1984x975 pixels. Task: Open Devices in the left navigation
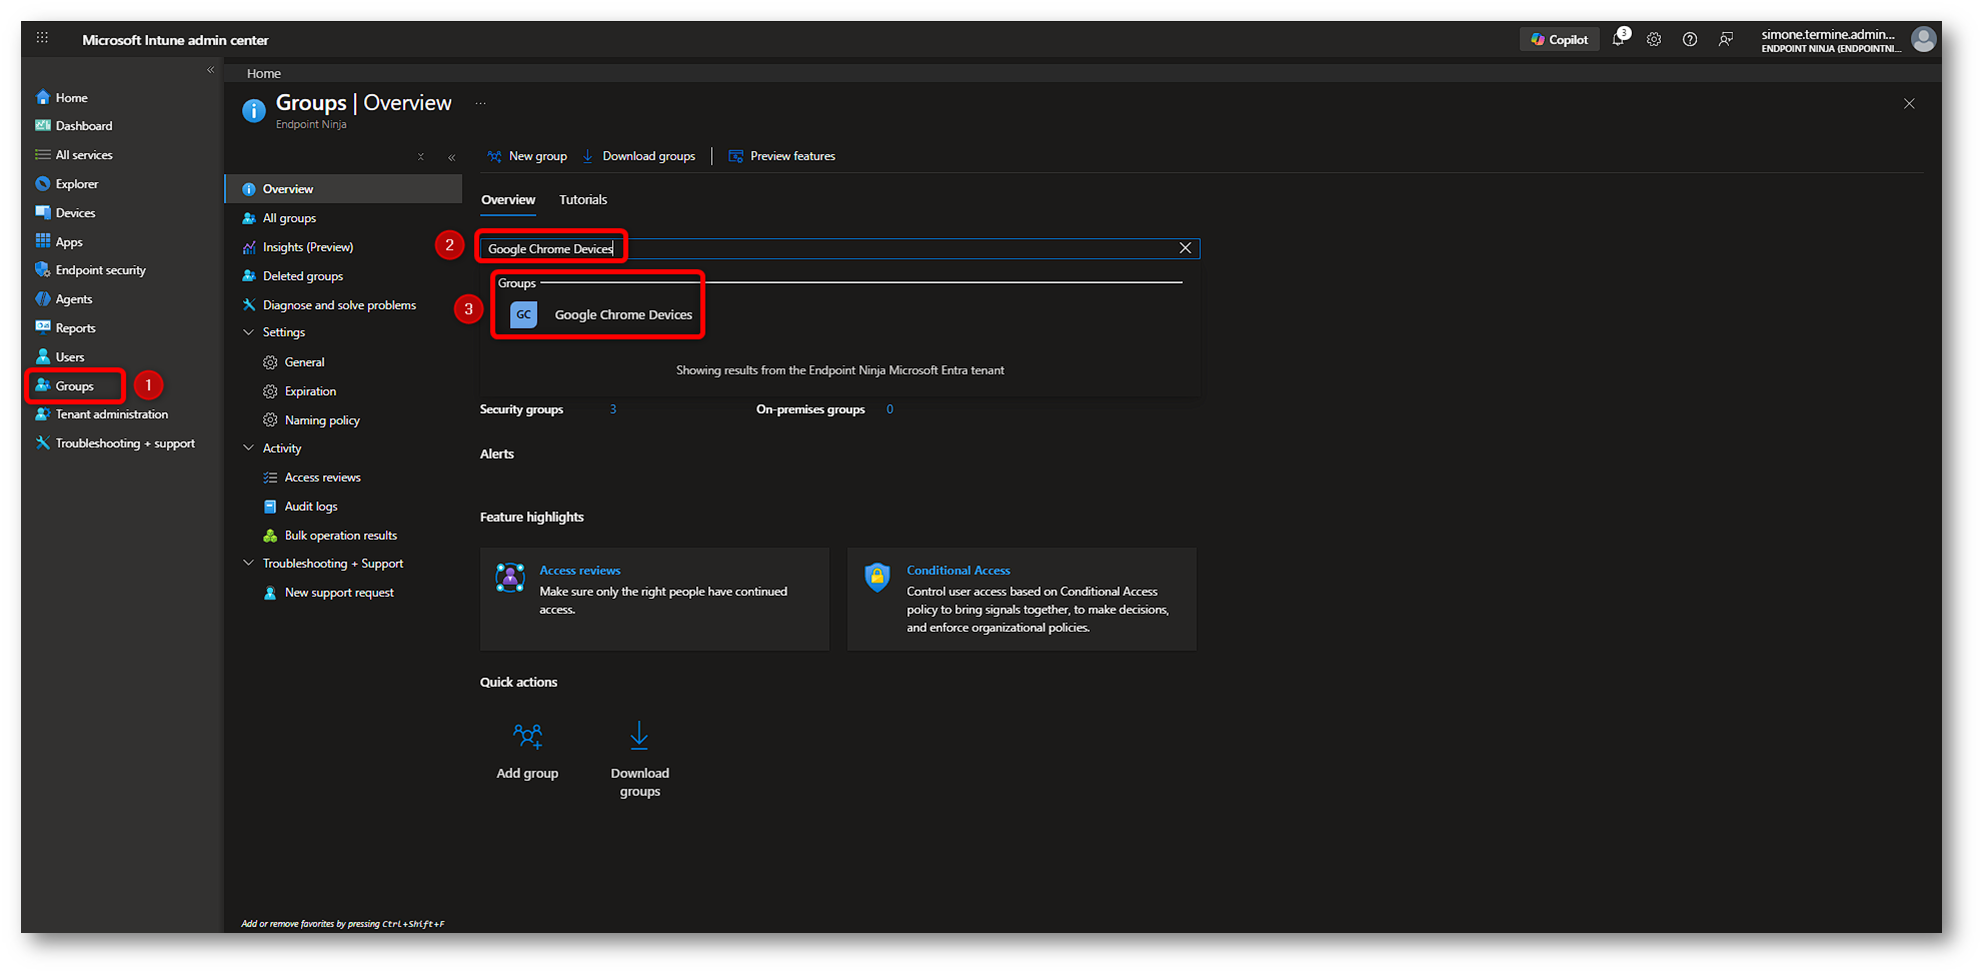pos(75,213)
